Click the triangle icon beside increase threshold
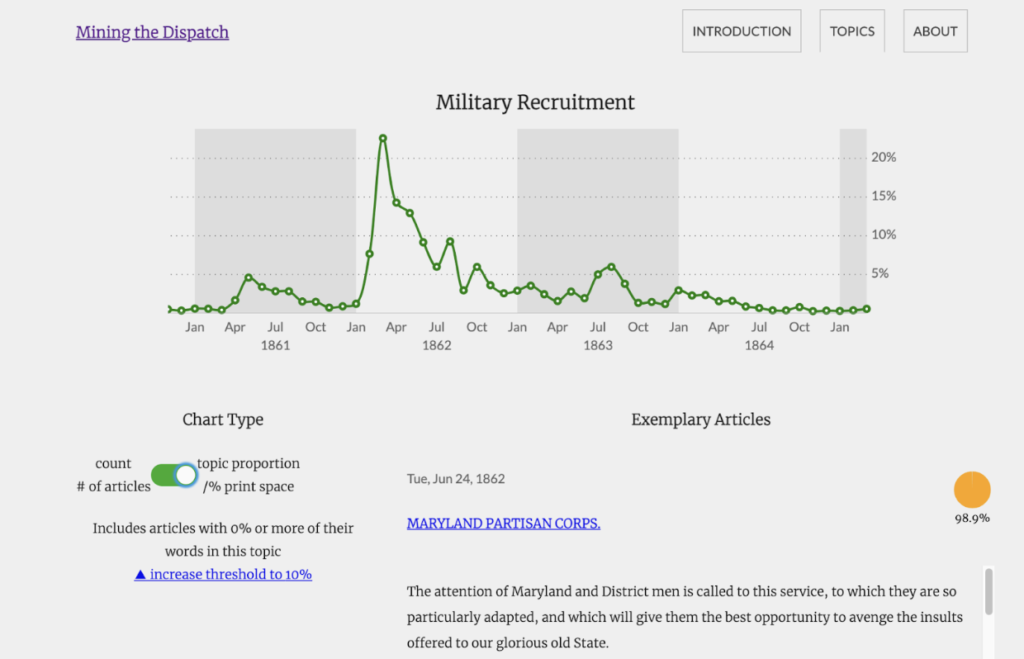 pyautogui.click(x=140, y=575)
